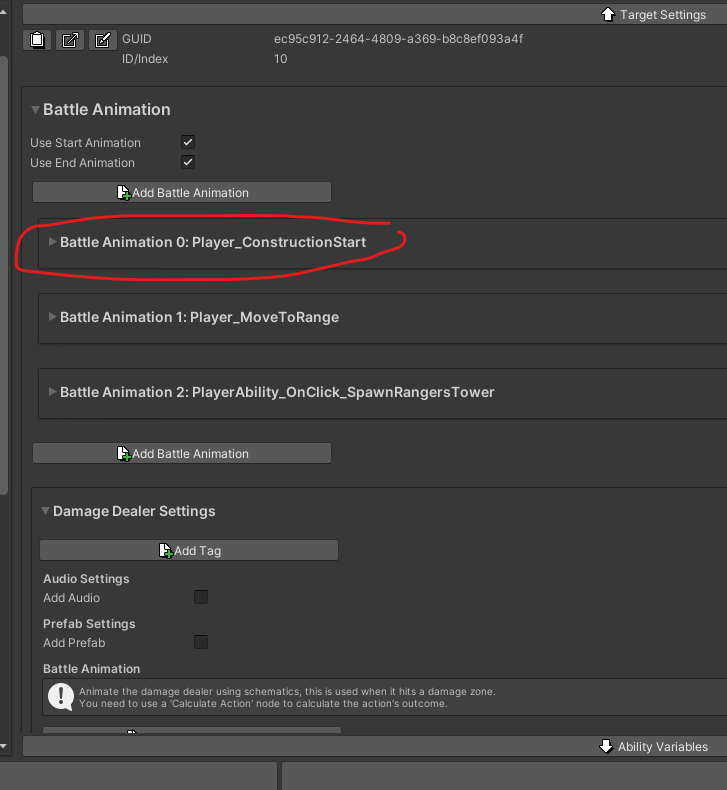Click the ID/Index label
Screen dimensions: 727x790
[x=145, y=59]
